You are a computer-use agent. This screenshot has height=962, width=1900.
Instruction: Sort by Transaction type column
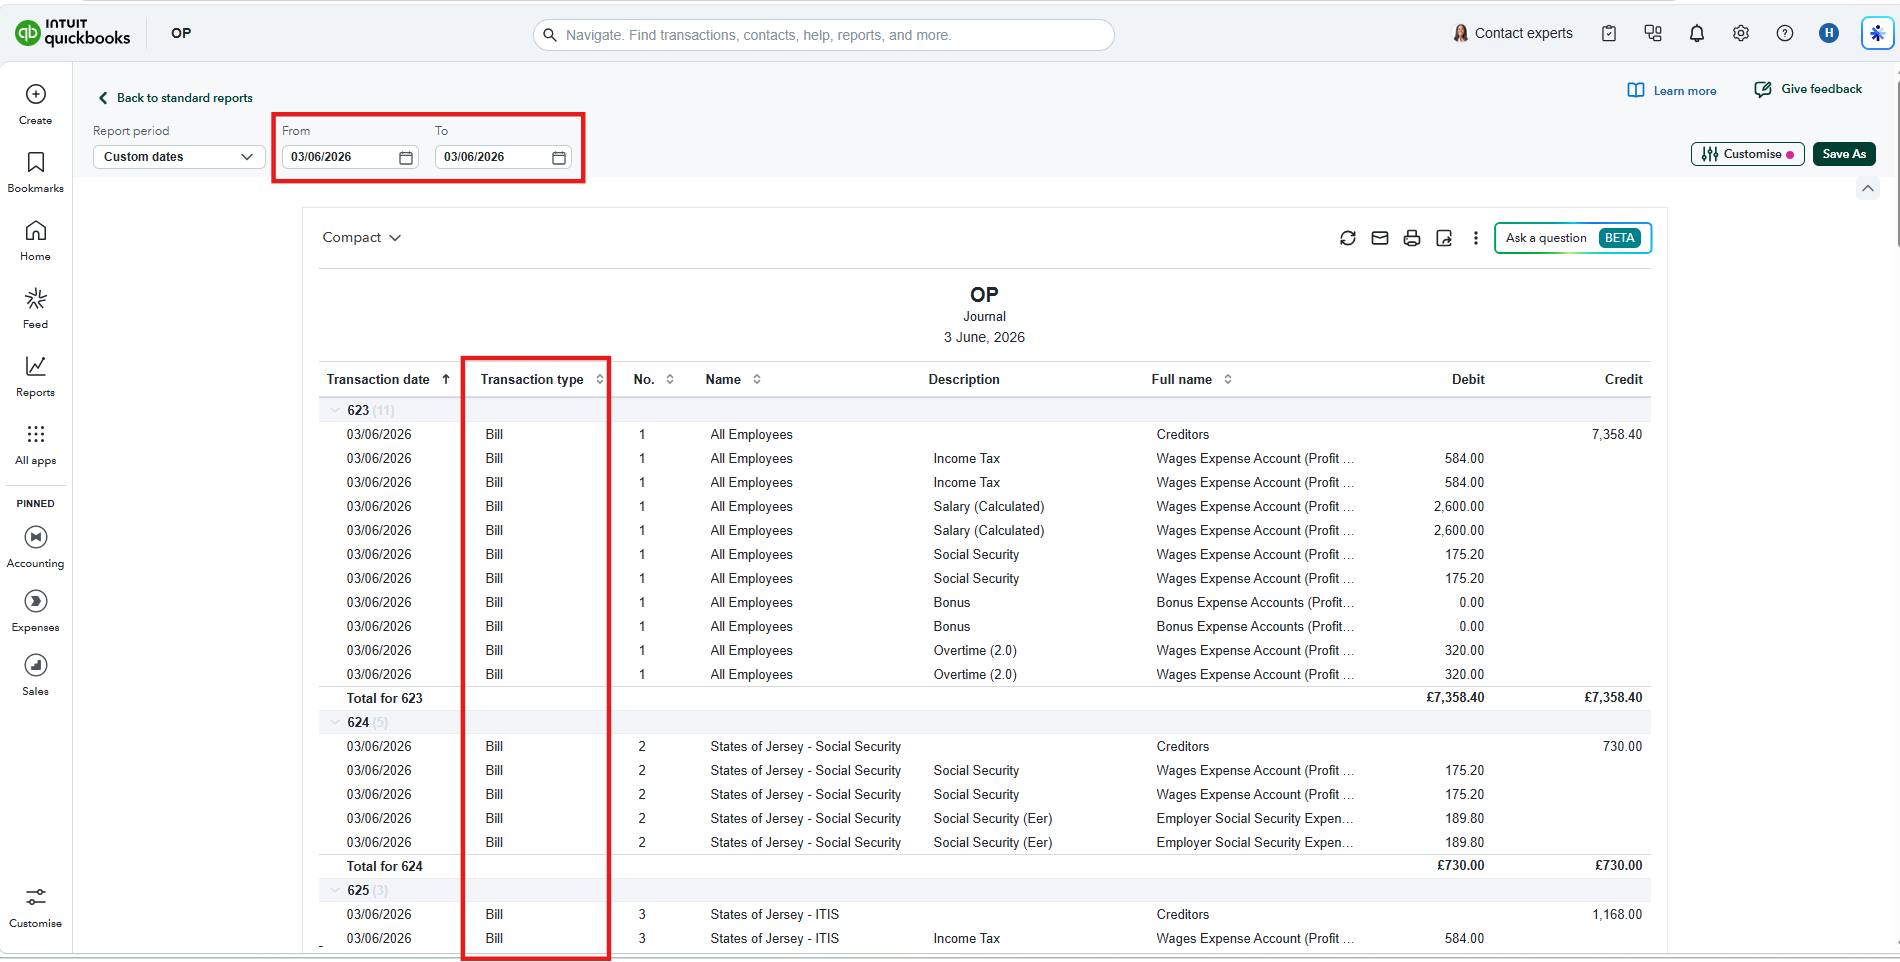tap(542, 379)
